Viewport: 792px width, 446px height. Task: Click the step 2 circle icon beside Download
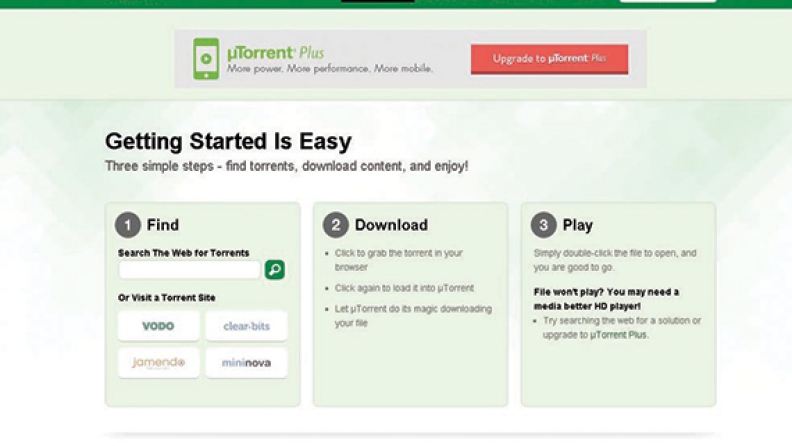click(336, 225)
